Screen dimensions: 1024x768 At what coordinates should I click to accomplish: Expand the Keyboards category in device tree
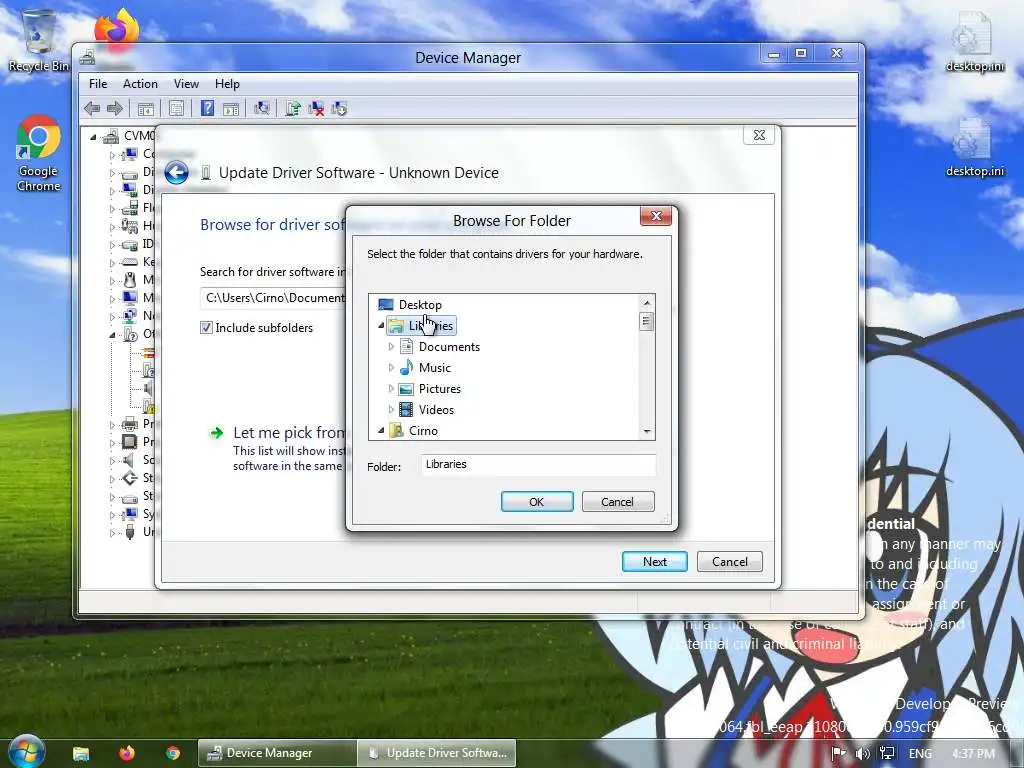[112, 263]
